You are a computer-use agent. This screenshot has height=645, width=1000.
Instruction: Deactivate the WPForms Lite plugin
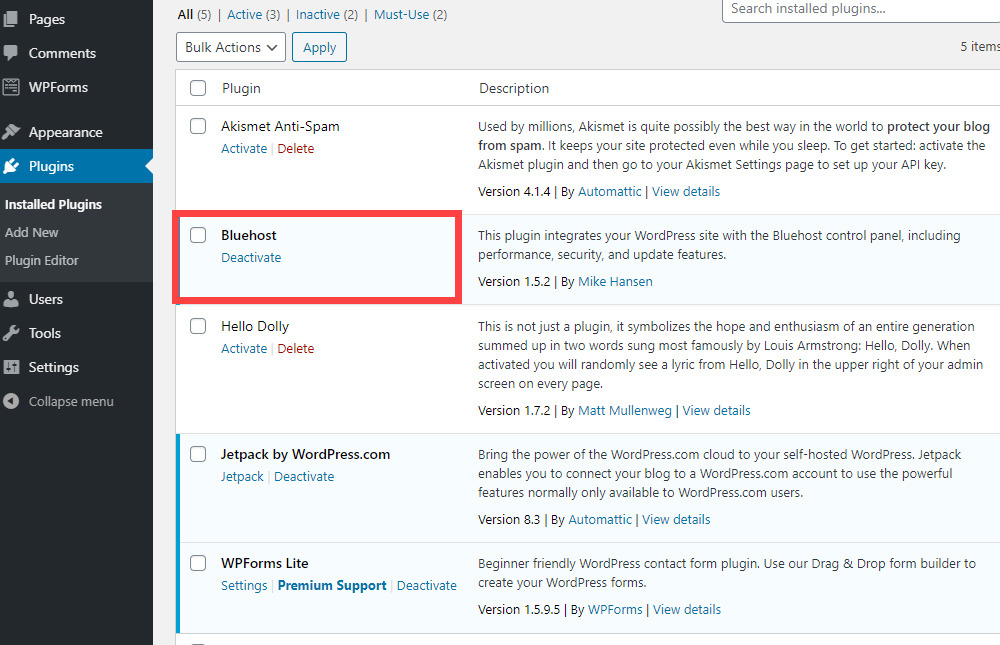point(427,586)
